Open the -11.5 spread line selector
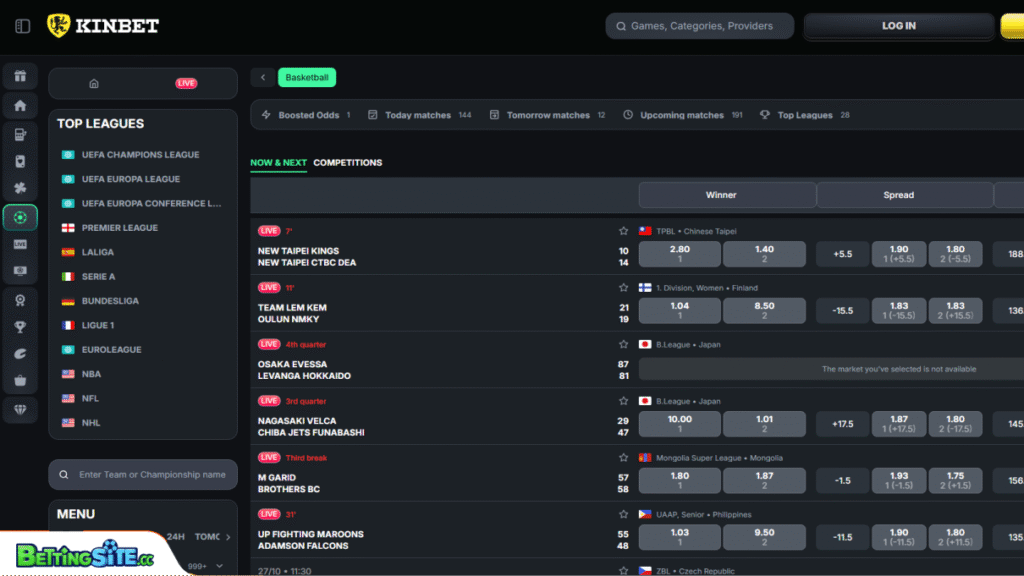Image resolution: width=1024 pixels, height=576 pixels. 842,537
